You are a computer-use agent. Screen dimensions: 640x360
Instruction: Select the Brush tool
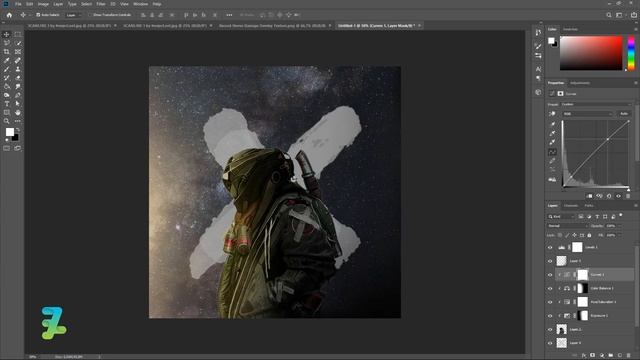pos(7,69)
